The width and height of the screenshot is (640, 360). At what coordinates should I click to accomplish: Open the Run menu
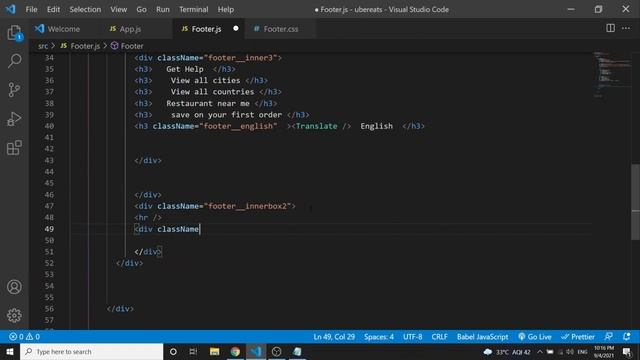click(162, 9)
